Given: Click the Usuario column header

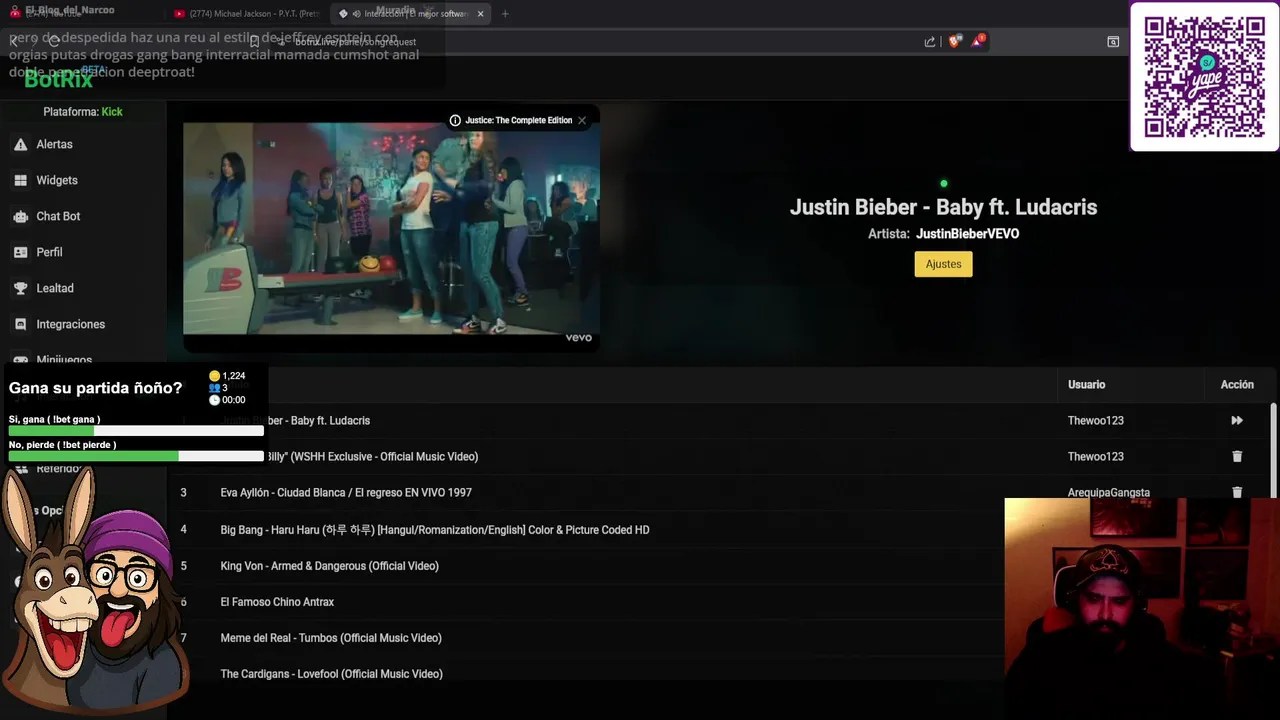Looking at the screenshot, I should (x=1086, y=385).
